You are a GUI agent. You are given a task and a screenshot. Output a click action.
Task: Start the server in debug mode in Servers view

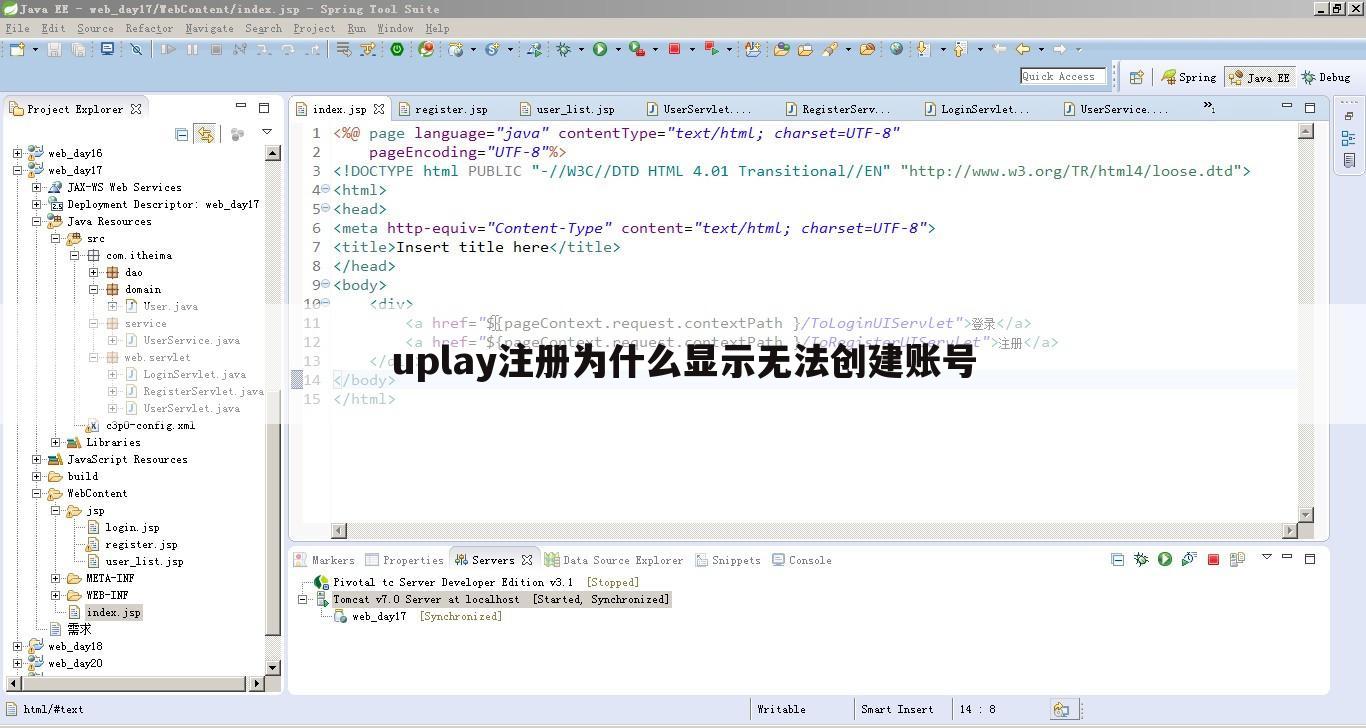(1141, 559)
